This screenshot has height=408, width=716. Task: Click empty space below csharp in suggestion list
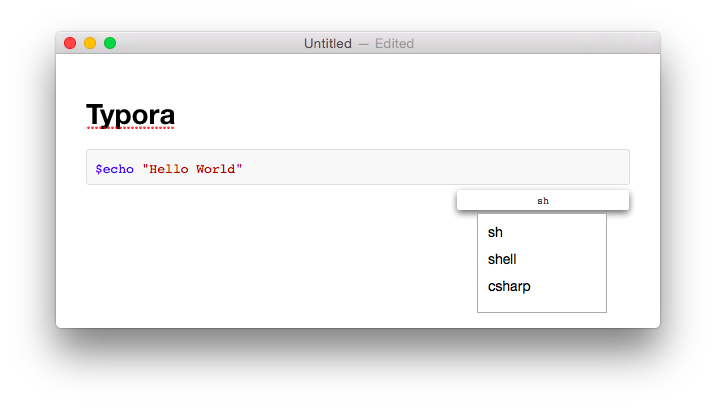pyautogui.click(x=541, y=303)
